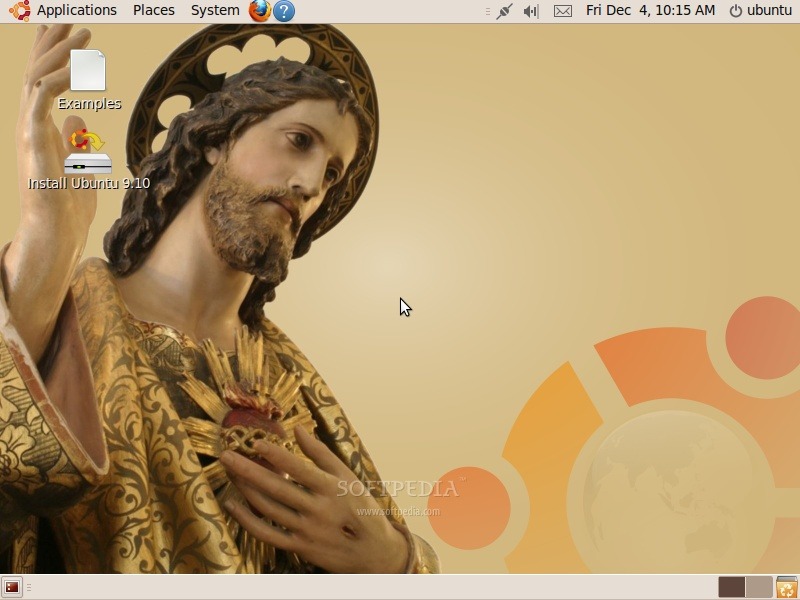Screen dimensions: 800x600
Task: Open the calendar from the date and time
Action: pyautogui.click(x=650, y=10)
